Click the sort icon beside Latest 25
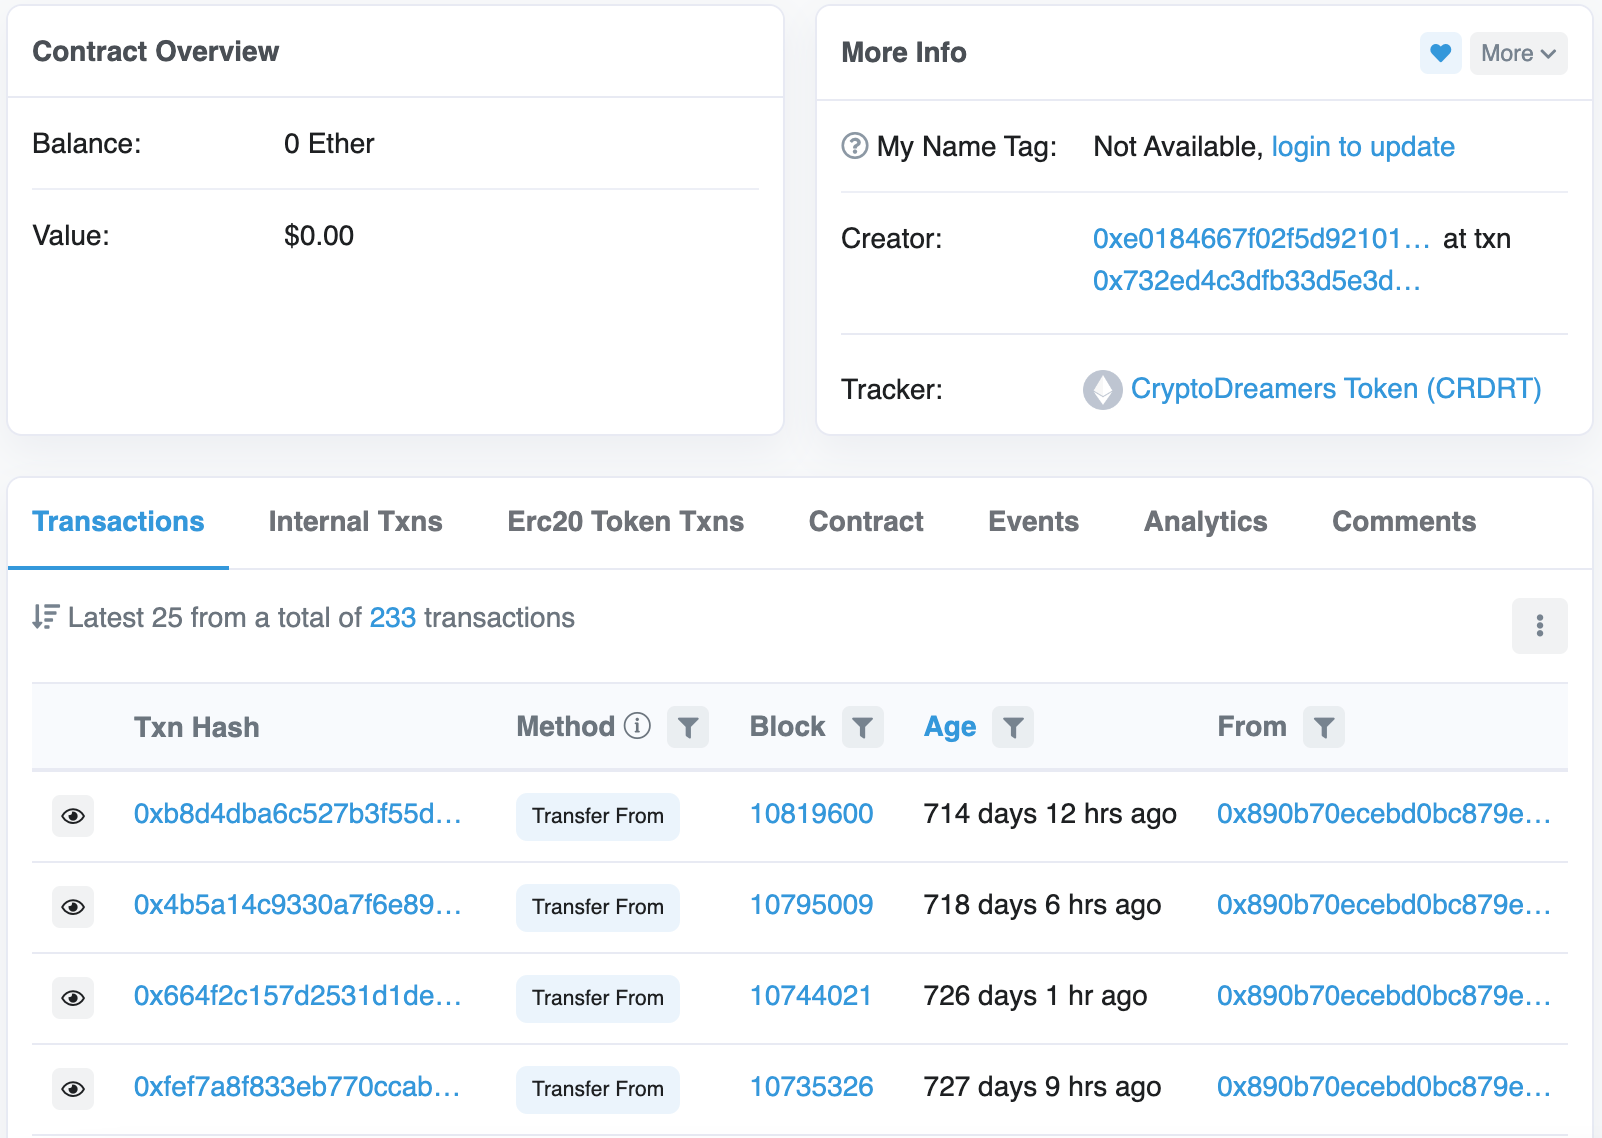Screen dimensions: 1602x1138 [45, 617]
